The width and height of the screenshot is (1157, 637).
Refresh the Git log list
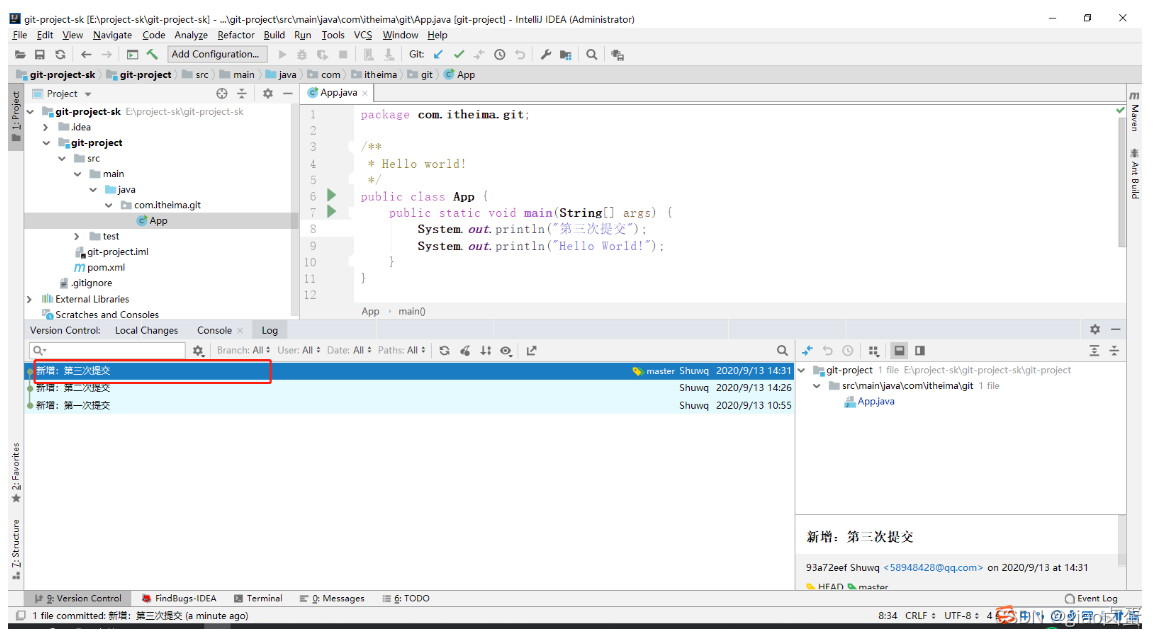pyautogui.click(x=444, y=351)
